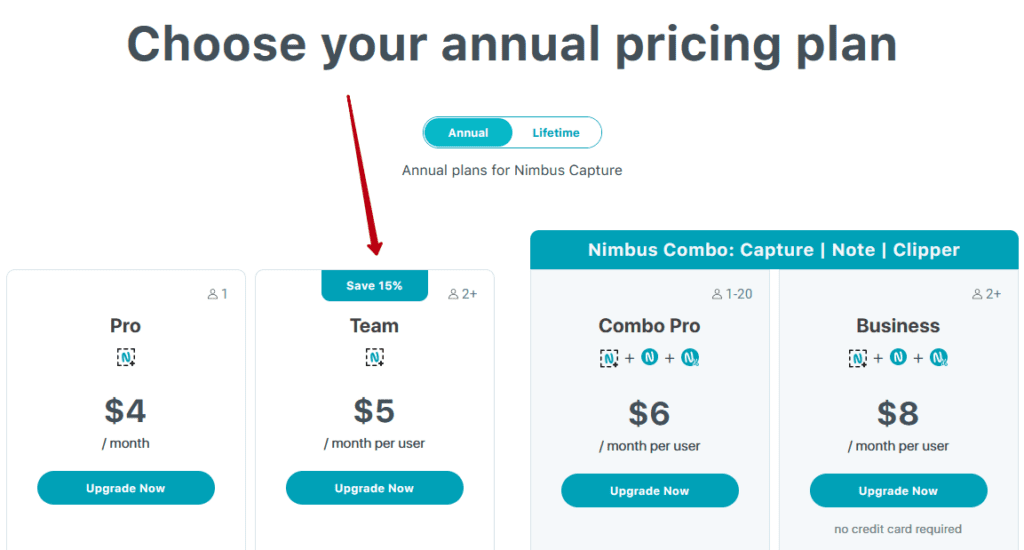Upgrade to the Pro plan
This screenshot has width=1024, height=550.
point(126,488)
